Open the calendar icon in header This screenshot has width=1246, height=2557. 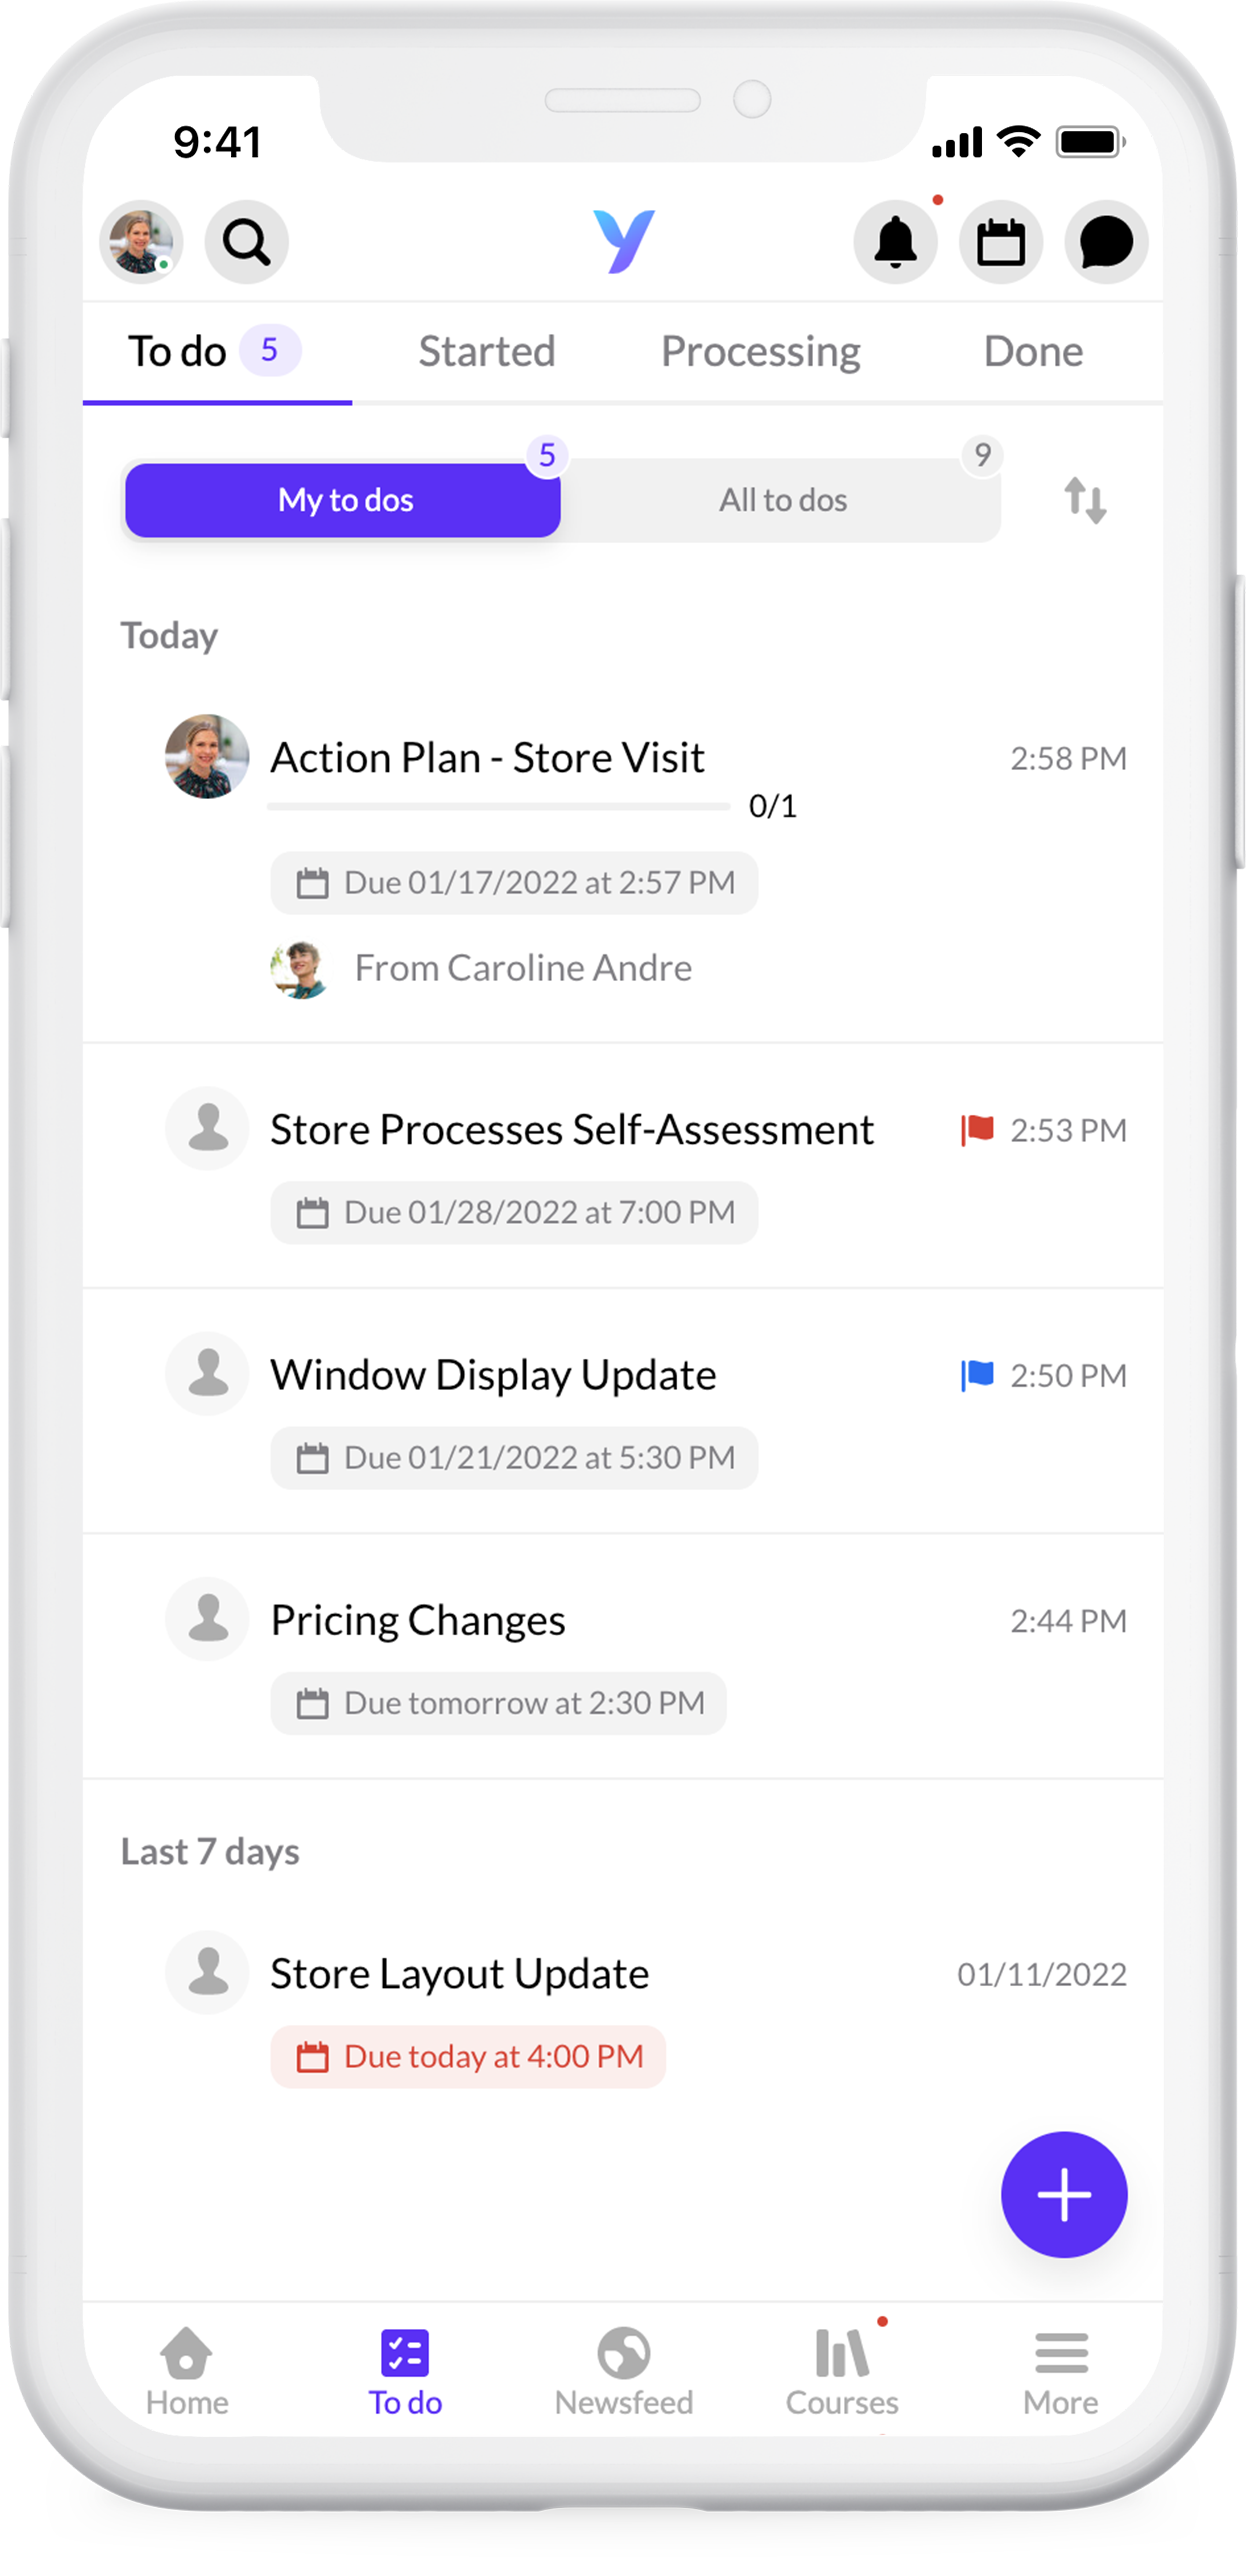click(x=1000, y=242)
